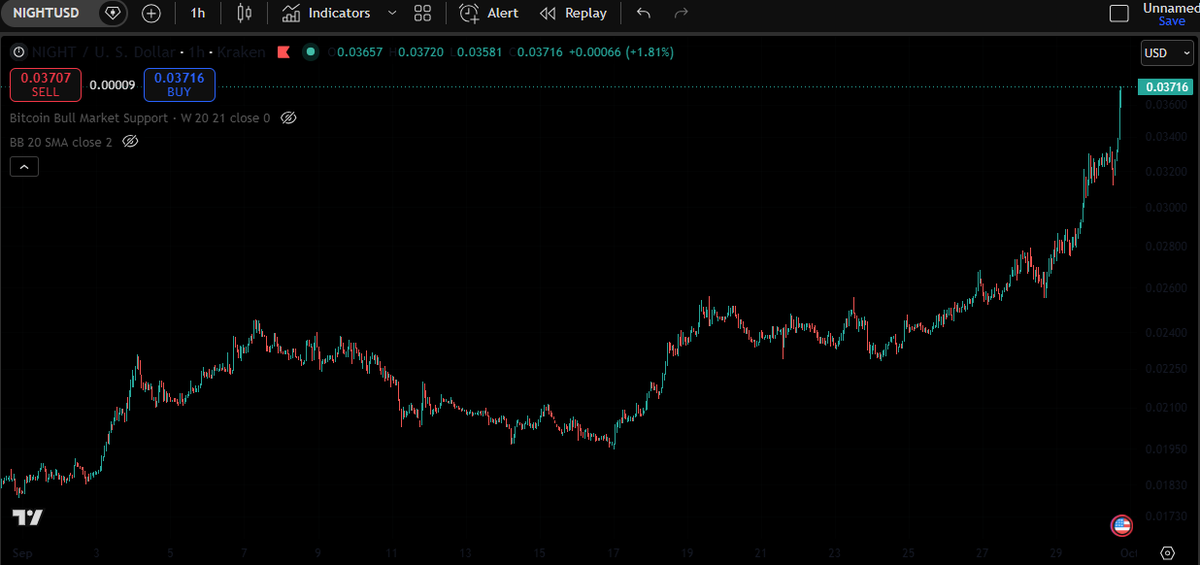Open the candlestick chart type menu
Image resolution: width=1200 pixels, height=565 pixels.
[x=245, y=13]
